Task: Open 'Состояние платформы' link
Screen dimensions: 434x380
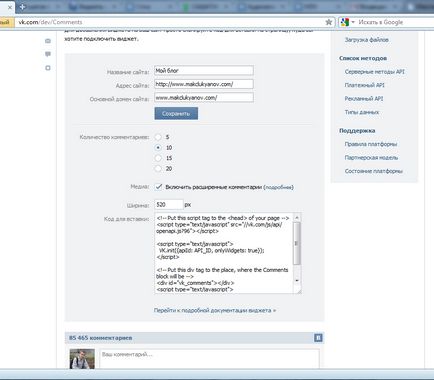Action: coord(374,171)
